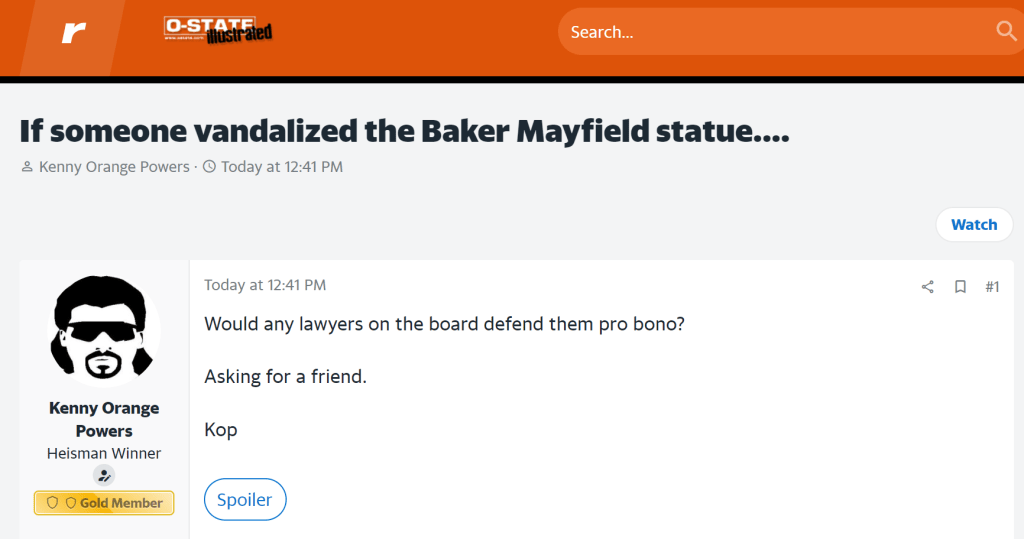Bookmark the post using the bookmark icon
1024x539 pixels.
[960, 287]
